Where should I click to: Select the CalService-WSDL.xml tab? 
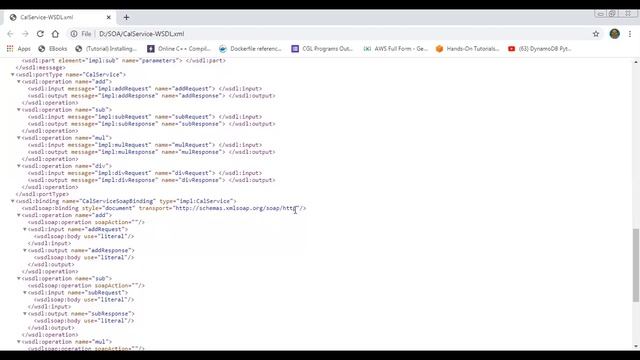(x=60, y=17)
